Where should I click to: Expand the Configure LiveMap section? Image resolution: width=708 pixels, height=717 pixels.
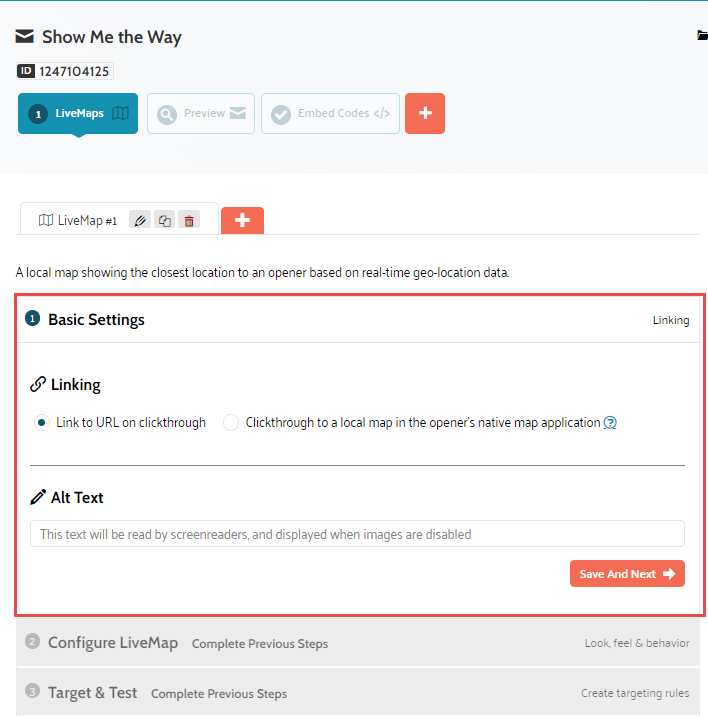pyautogui.click(x=112, y=643)
